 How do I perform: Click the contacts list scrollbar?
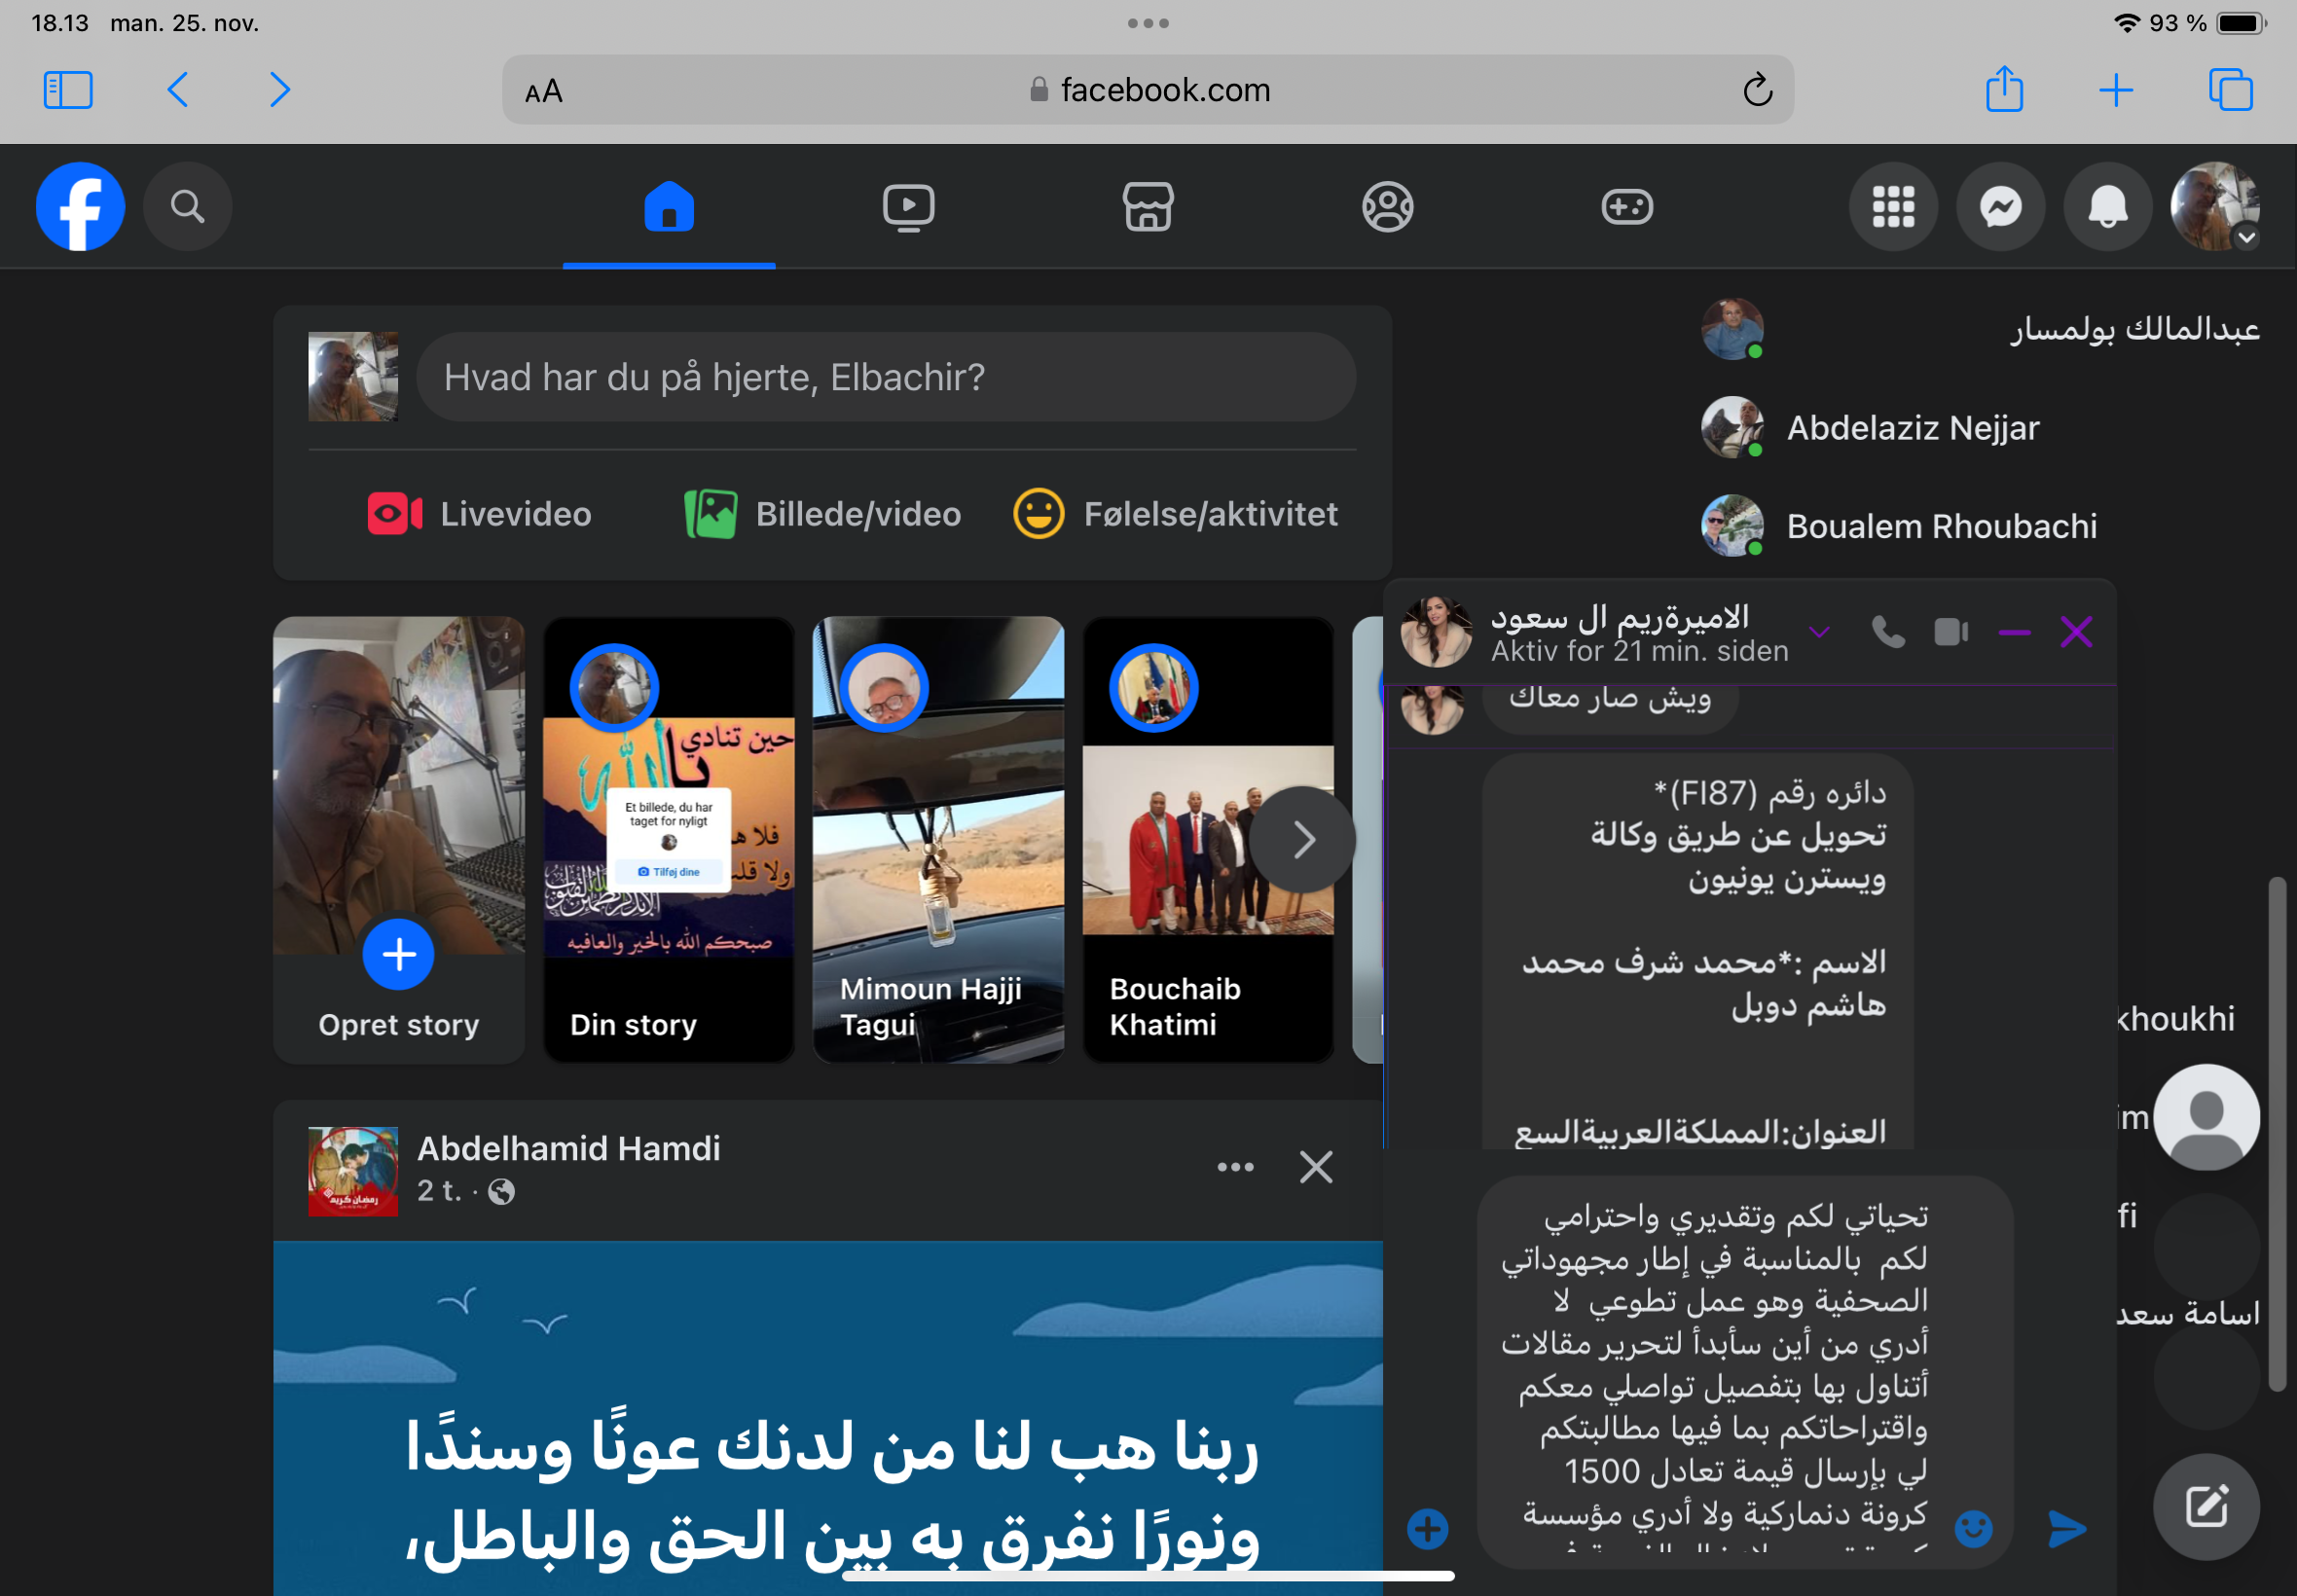pos(2277,1134)
